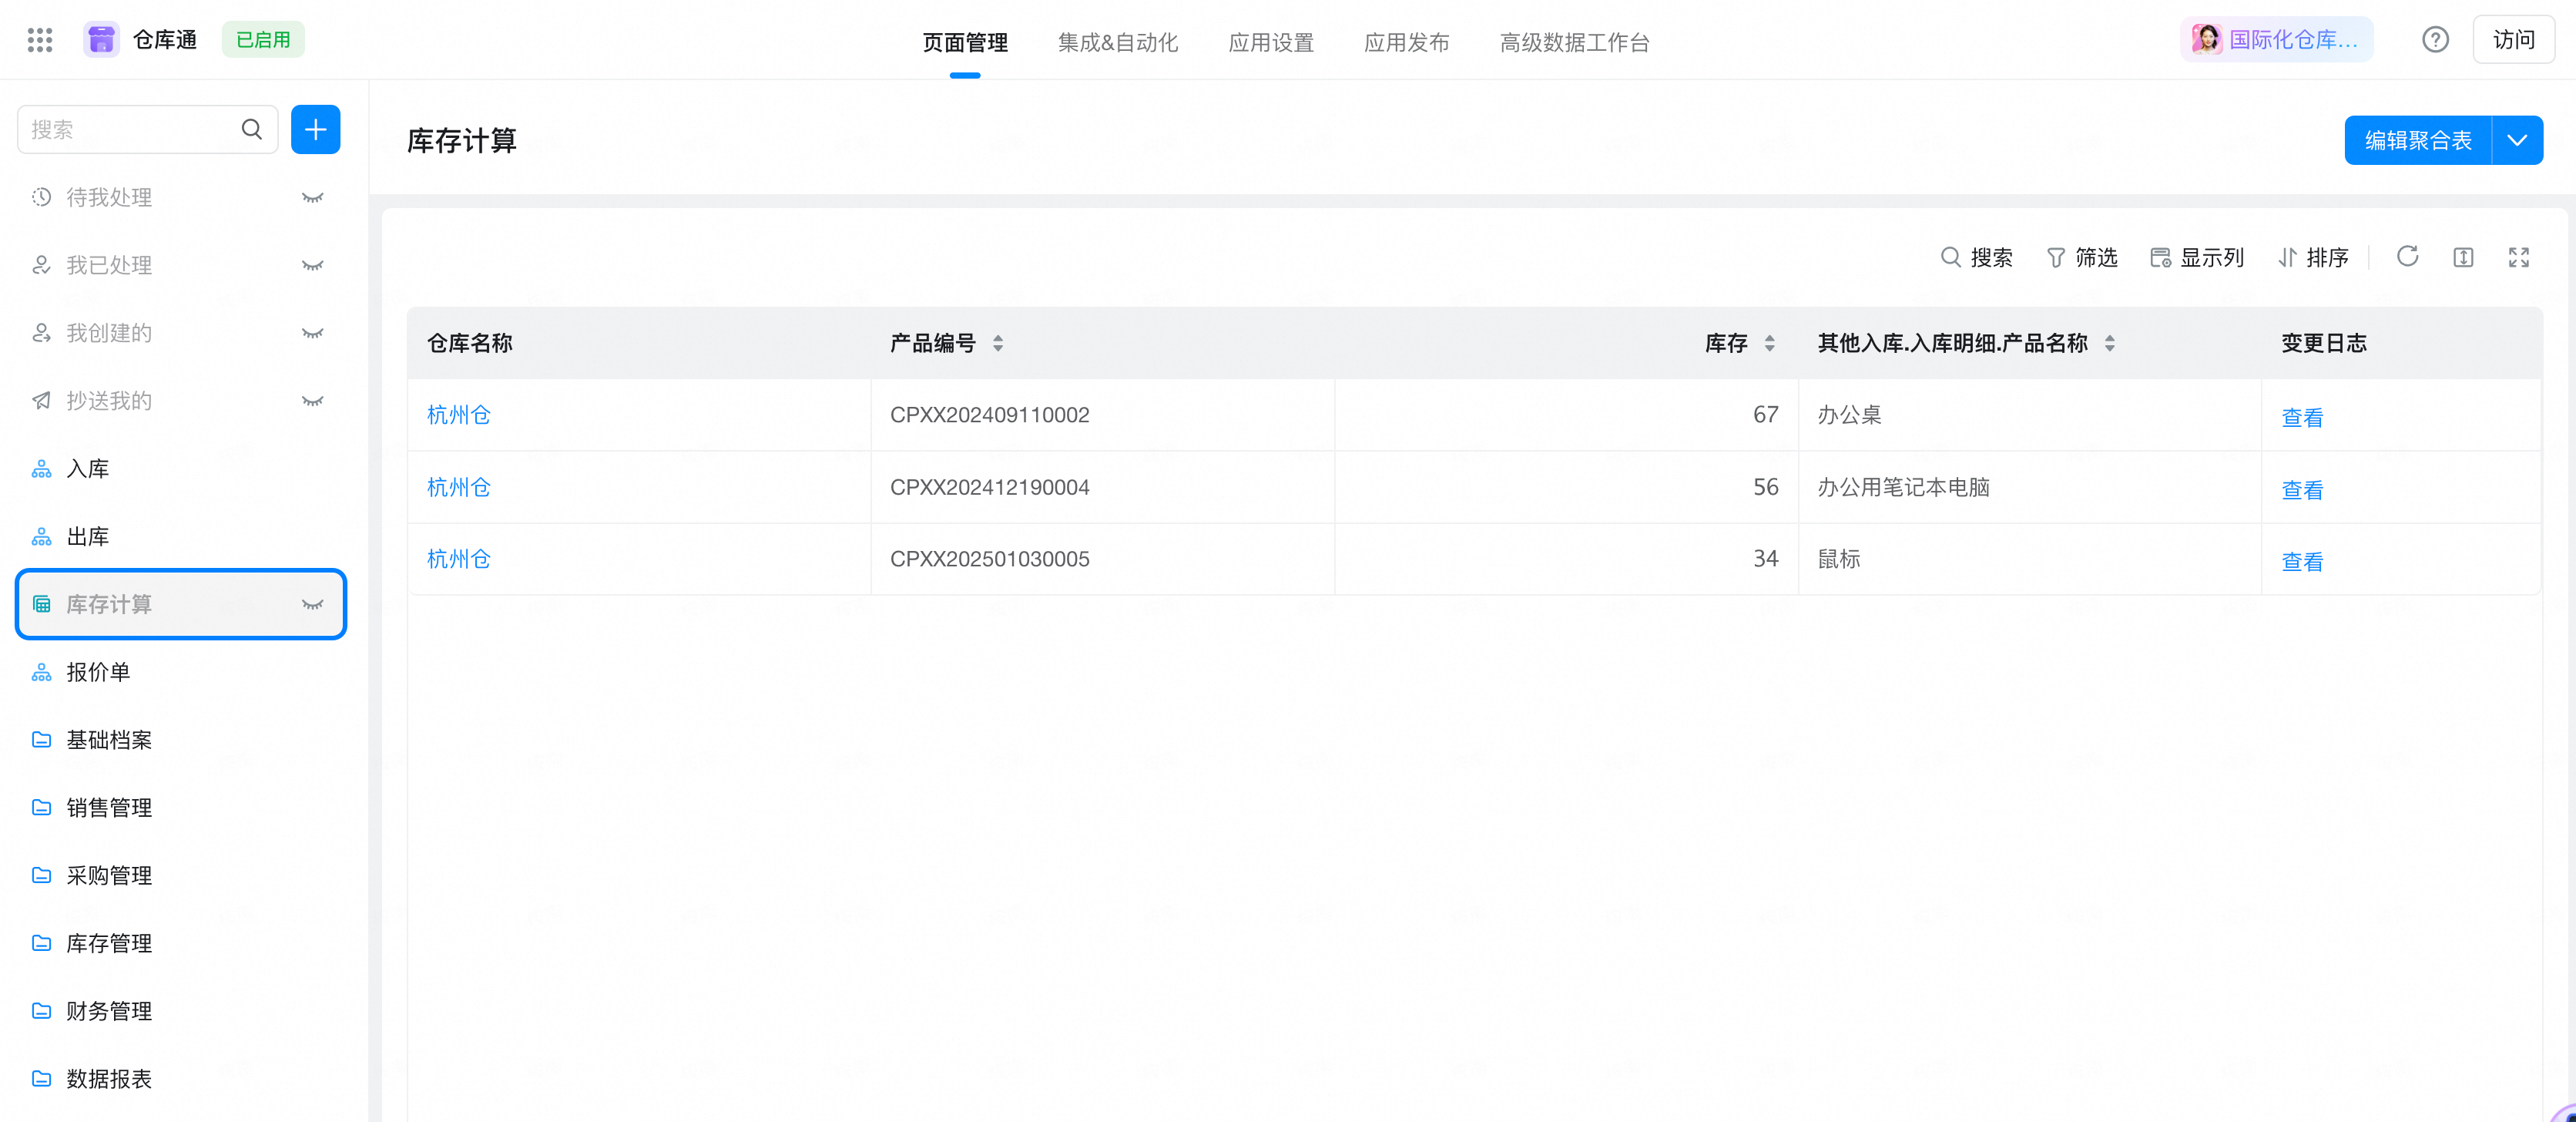Switch to 应用发布 tab
Viewport: 2576px width, 1122px height.
1406,42
